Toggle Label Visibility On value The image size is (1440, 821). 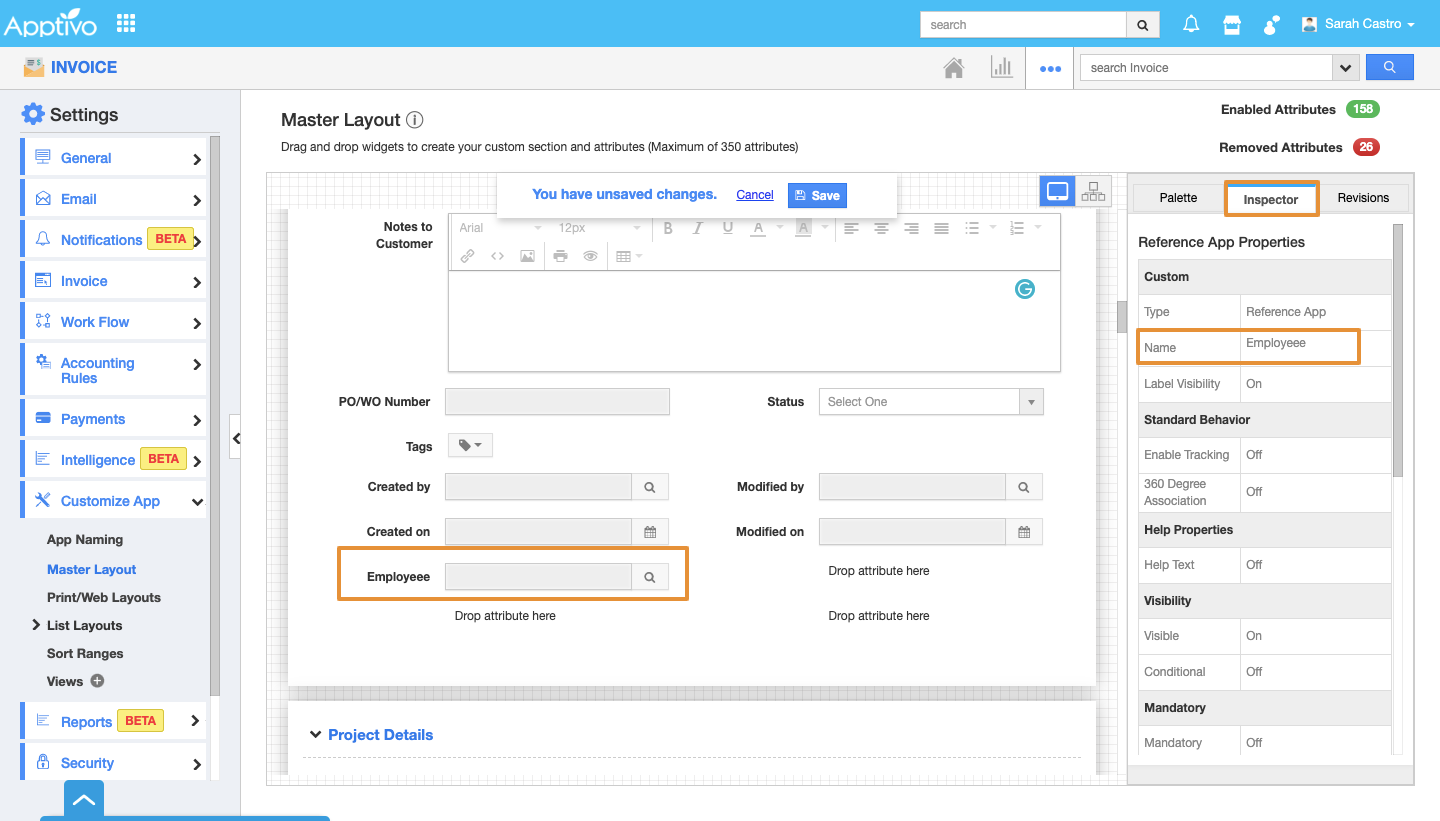(x=1254, y=384)
